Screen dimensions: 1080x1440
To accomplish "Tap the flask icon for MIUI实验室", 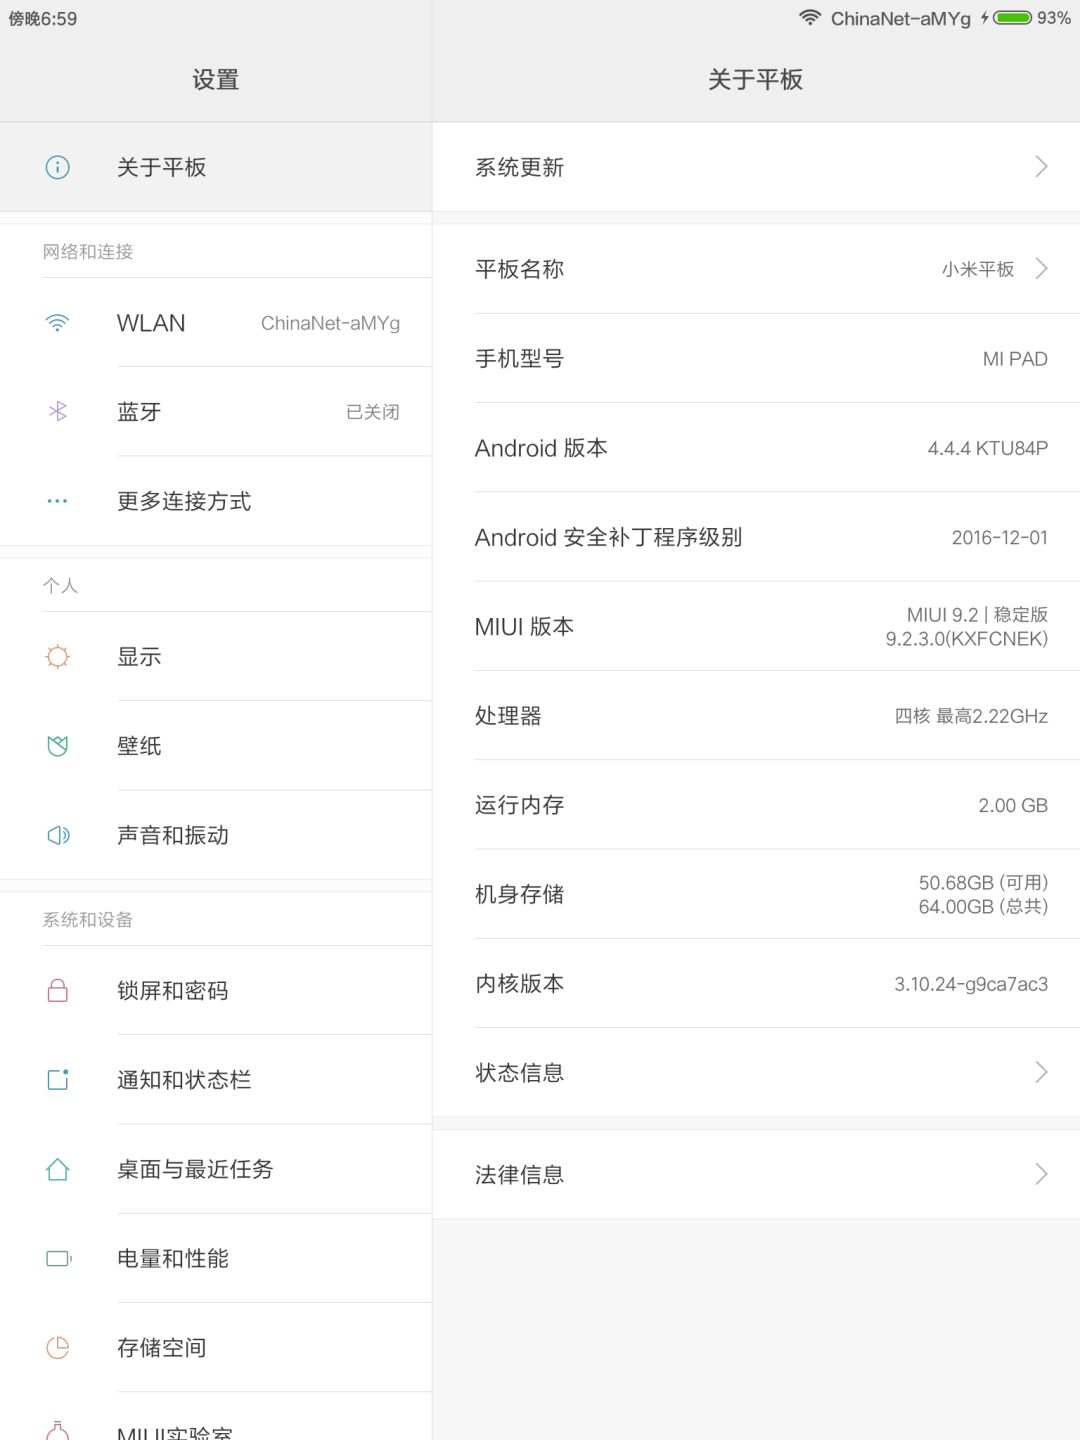I will 58,1431.
